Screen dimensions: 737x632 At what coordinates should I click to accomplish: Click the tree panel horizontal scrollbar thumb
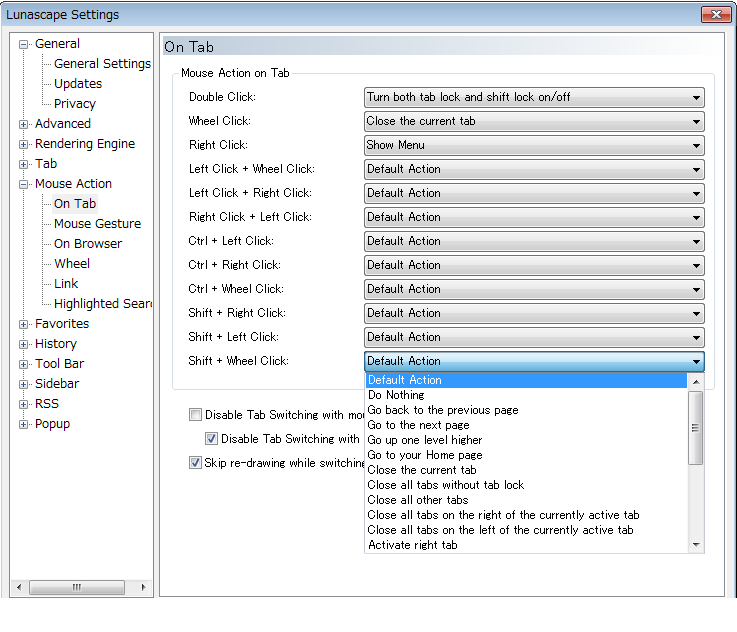[x=77, y=587]
